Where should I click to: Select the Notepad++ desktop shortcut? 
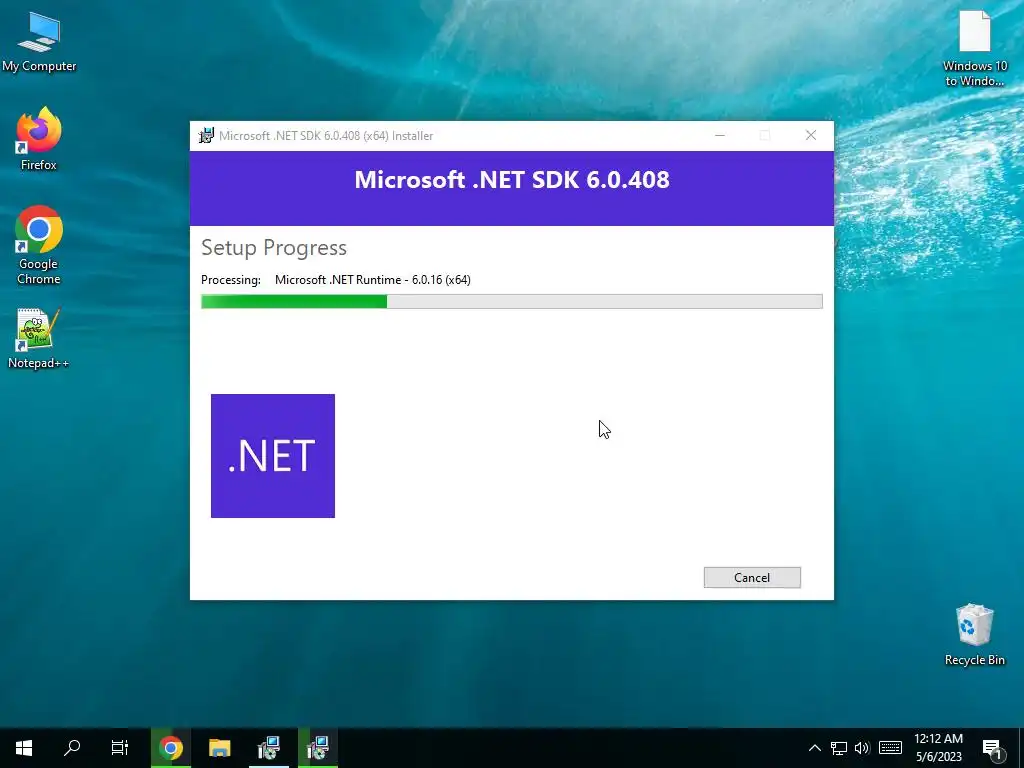(39, 338)
